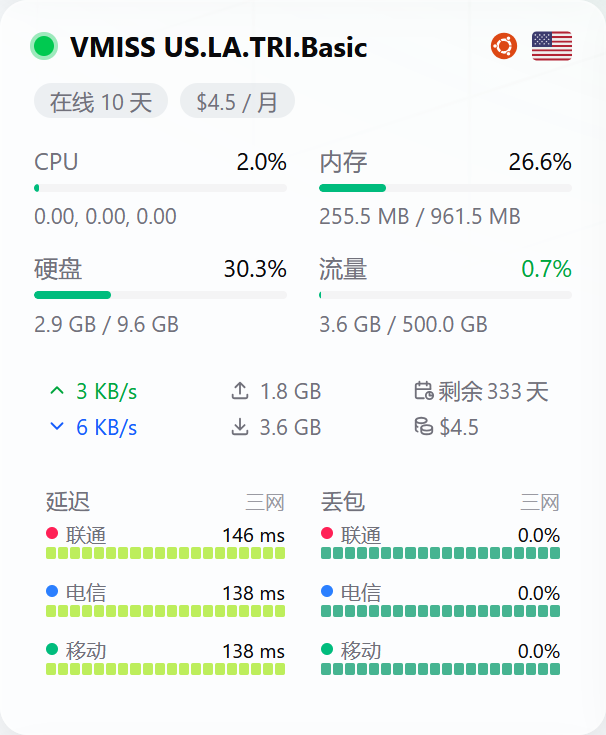This screenshot has width=606, height=735.
Task: Click the red 联通 dot under 延迟
Action: coord(52,533)
